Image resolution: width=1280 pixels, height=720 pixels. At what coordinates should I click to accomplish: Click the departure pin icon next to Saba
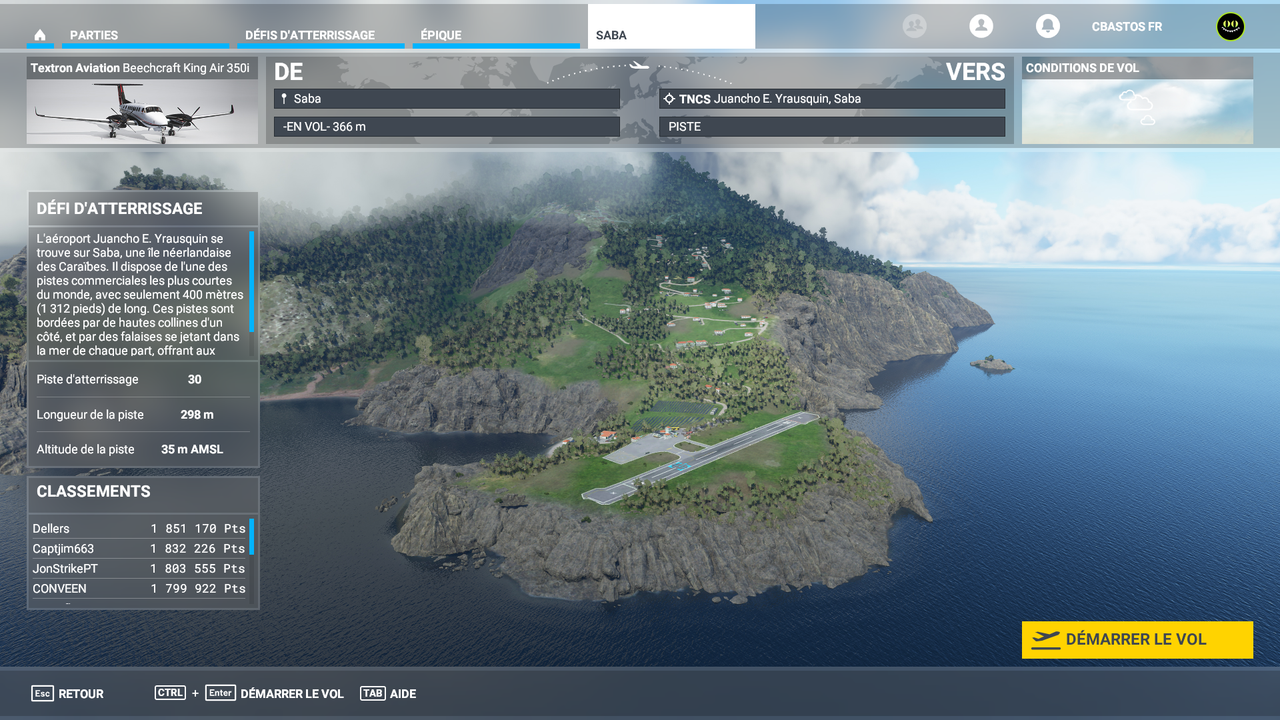point(282,98)
